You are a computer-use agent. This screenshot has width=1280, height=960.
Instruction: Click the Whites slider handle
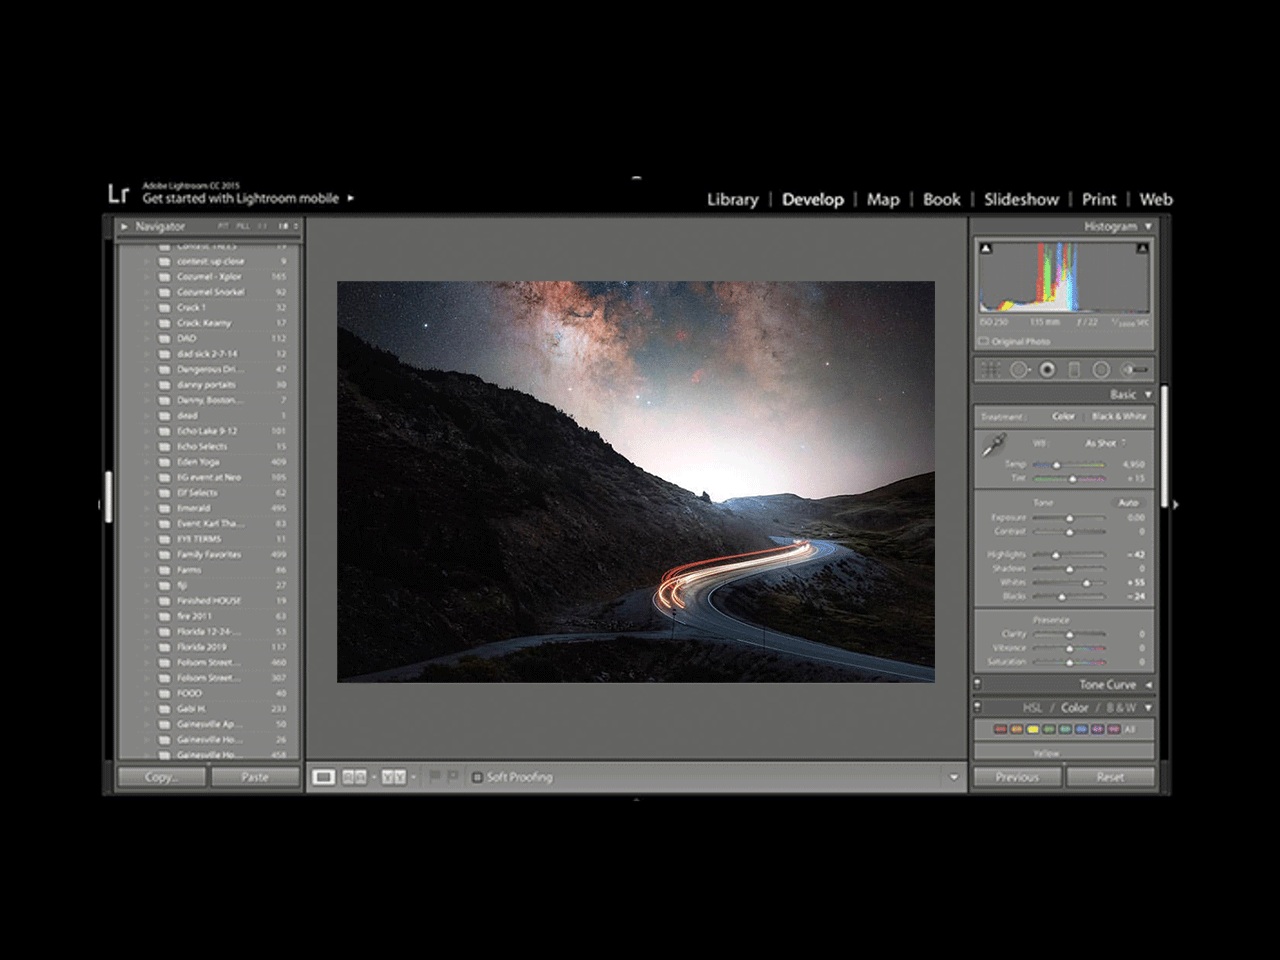click(x=1086, y=582)
